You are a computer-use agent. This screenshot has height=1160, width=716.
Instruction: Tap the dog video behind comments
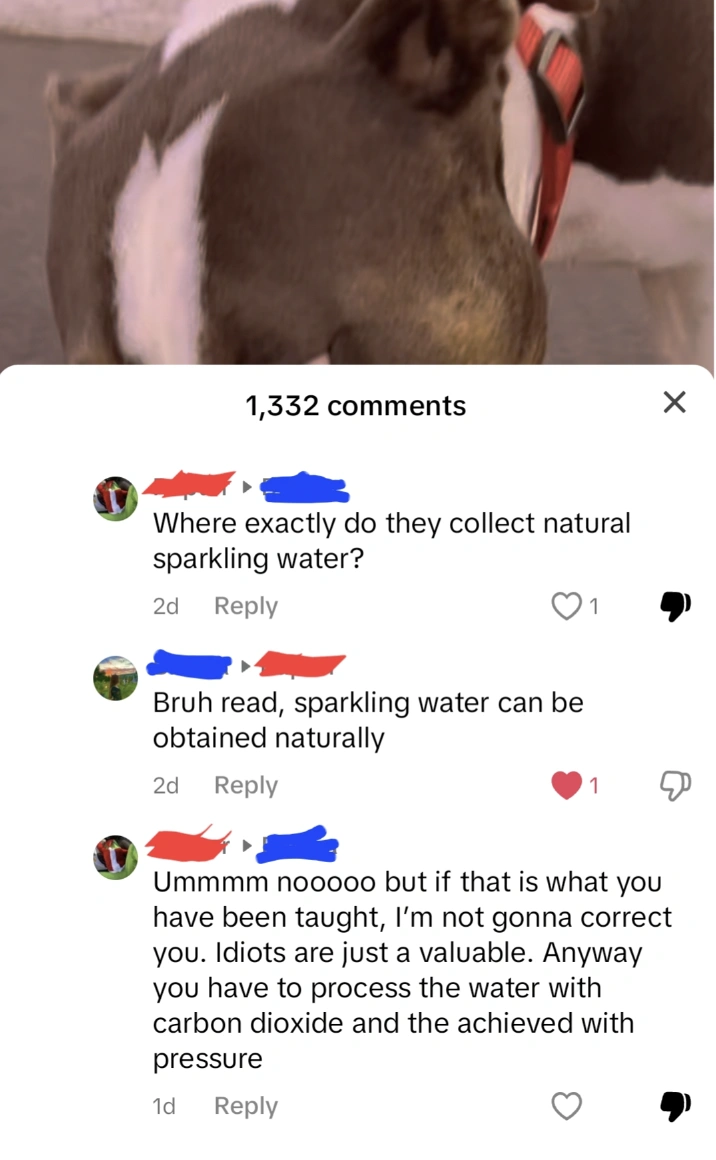click(358, 181)
